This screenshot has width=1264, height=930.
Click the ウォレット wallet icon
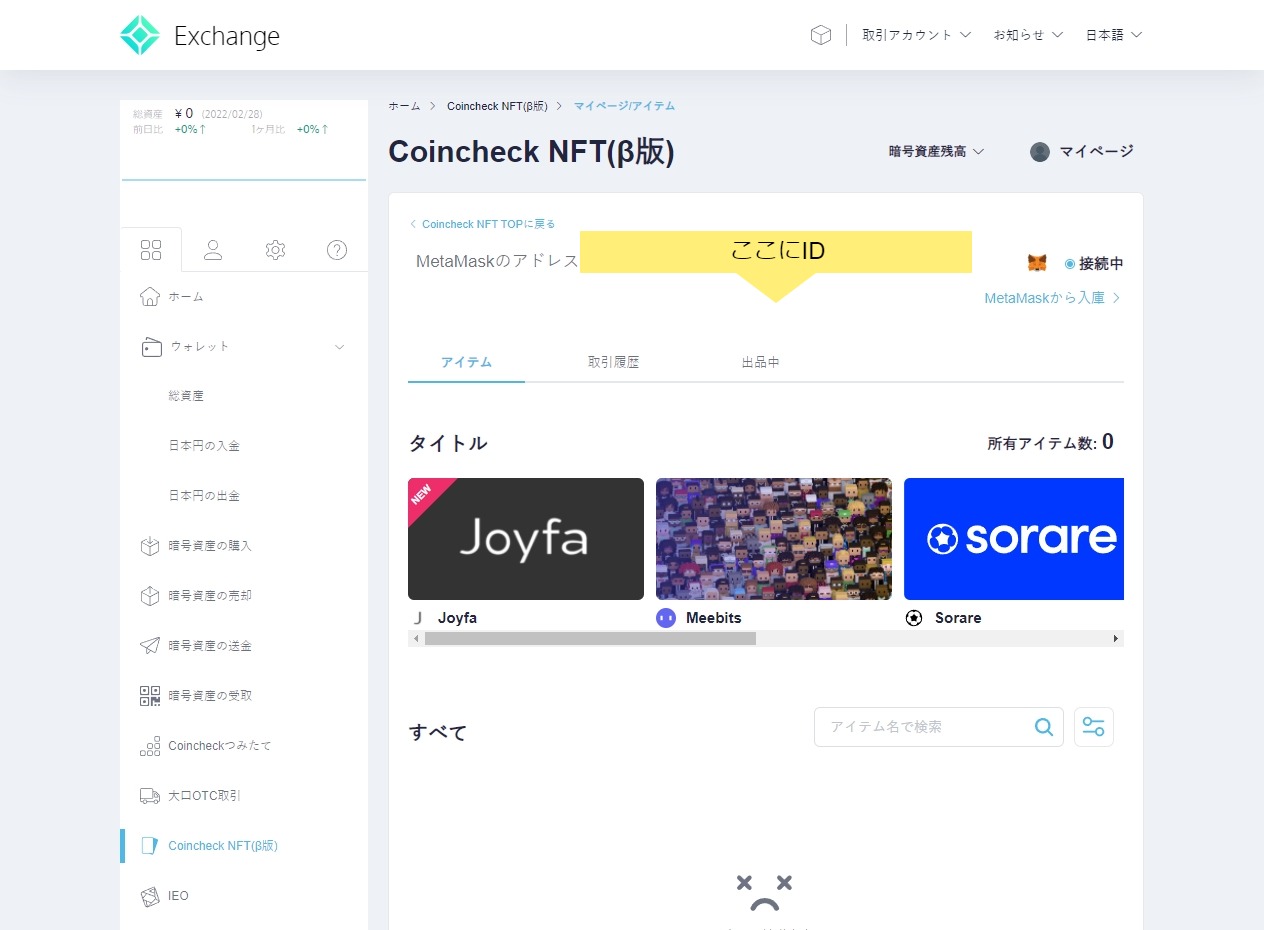tap(150, 346)
